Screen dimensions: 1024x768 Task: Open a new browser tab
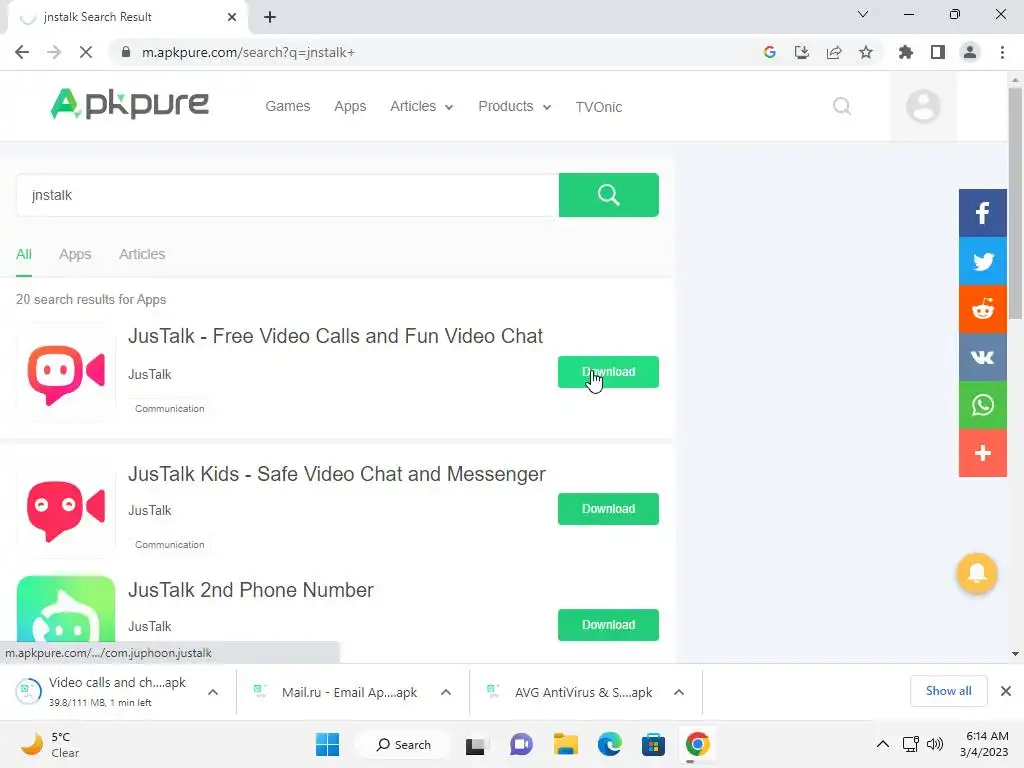coord(270,17)
